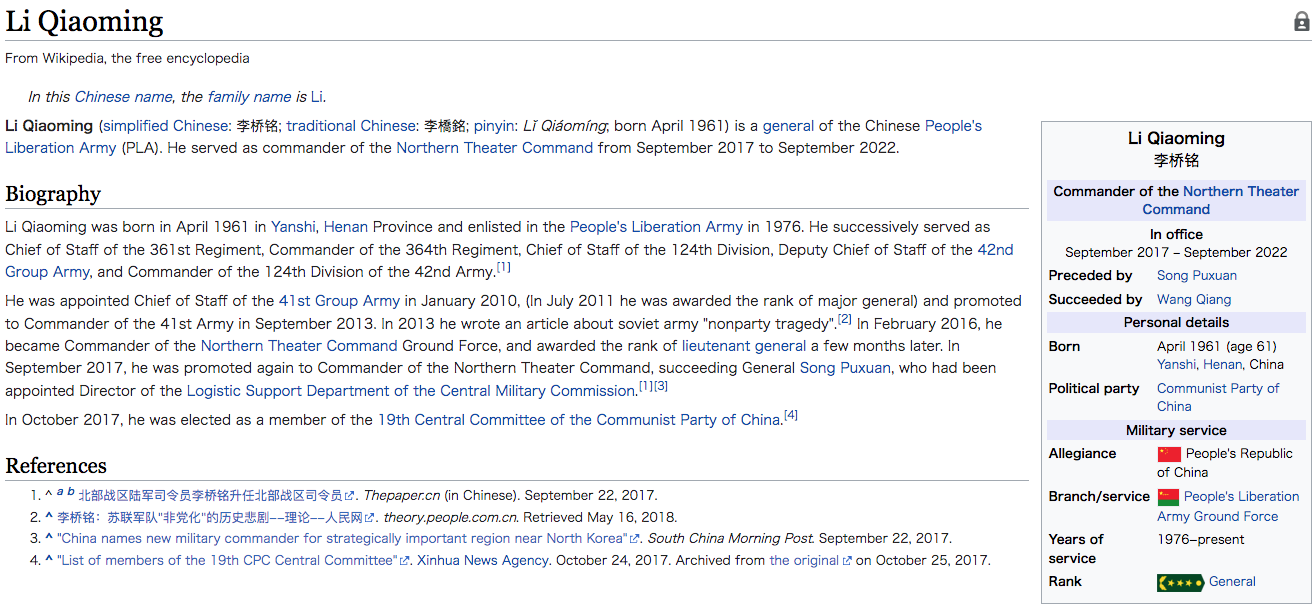This screenshot has height=605, width=1315.
Task: Open People's Liberation Army link in Biography paragraph
Action: [x=656, y=227]
